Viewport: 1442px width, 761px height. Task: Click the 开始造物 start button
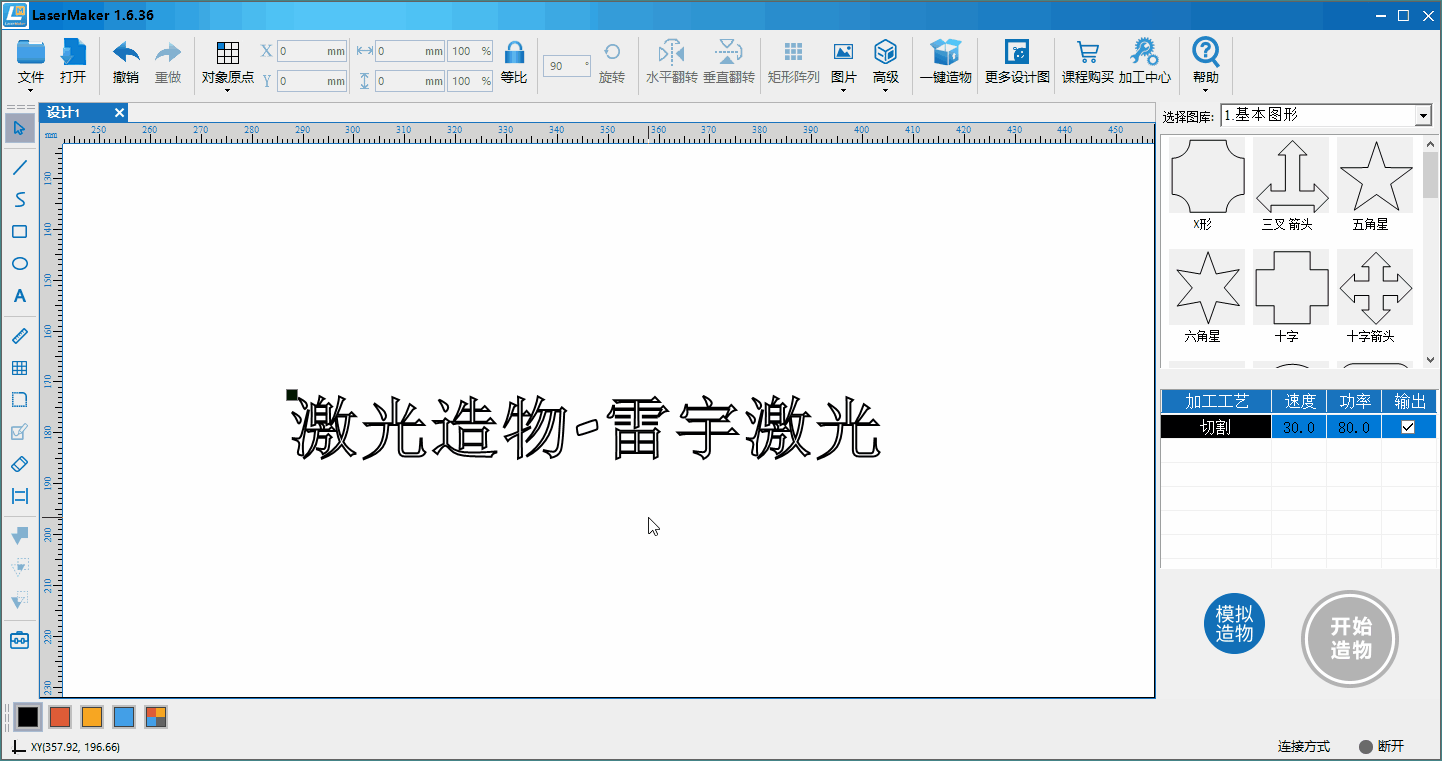click(1350, 638)
